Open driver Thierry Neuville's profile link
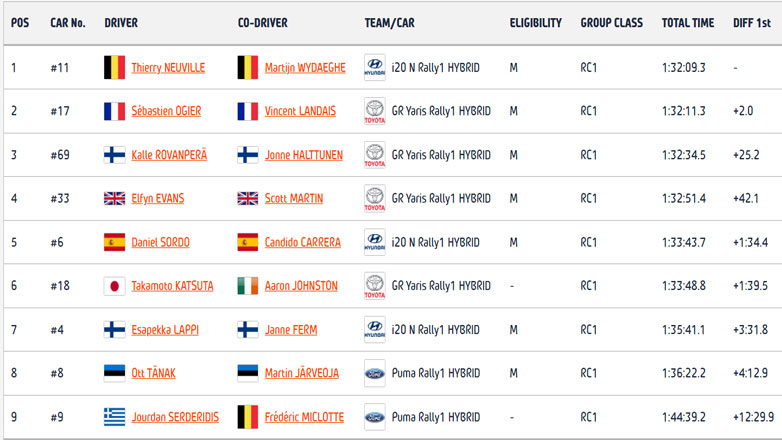Image resolution: width=782 pixels, height=440 pixels. pyautogui.click(x=168, y=68)
